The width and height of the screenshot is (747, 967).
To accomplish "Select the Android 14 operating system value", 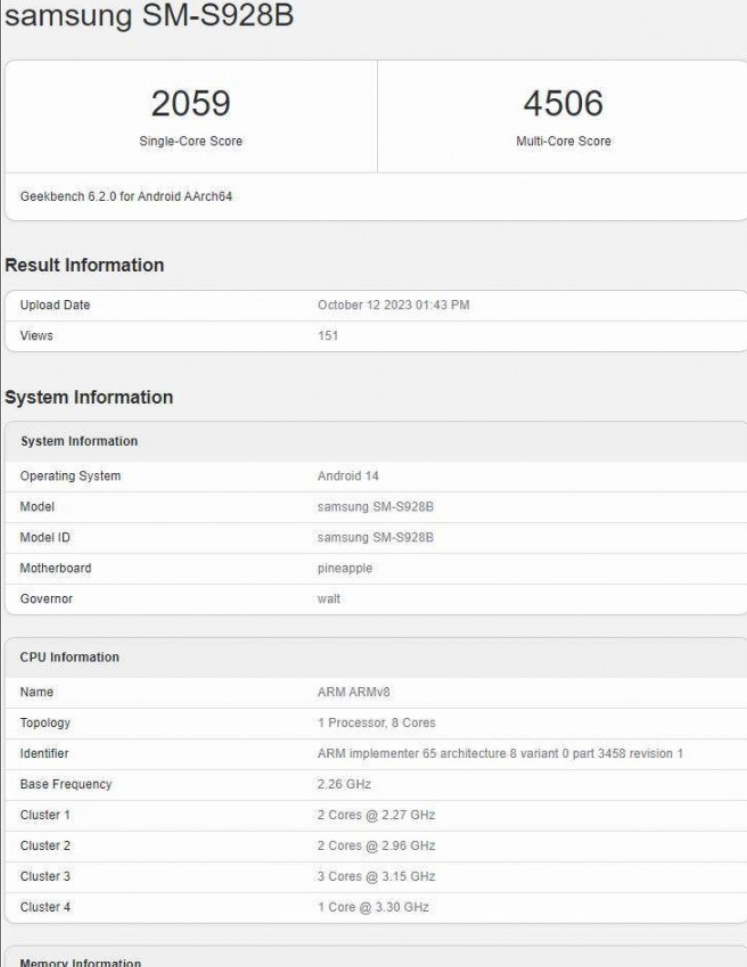I will [348, 476].
